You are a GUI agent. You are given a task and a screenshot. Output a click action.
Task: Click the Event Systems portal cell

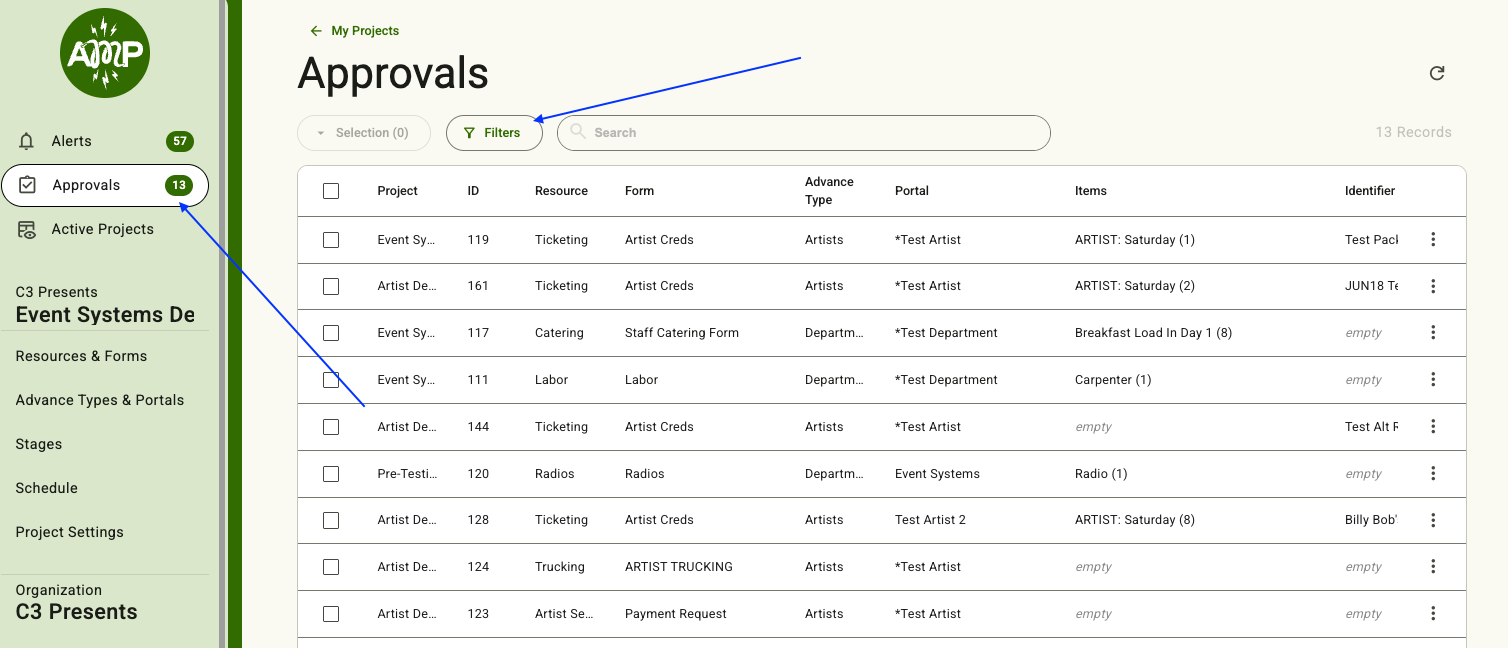tap(937, 474)
